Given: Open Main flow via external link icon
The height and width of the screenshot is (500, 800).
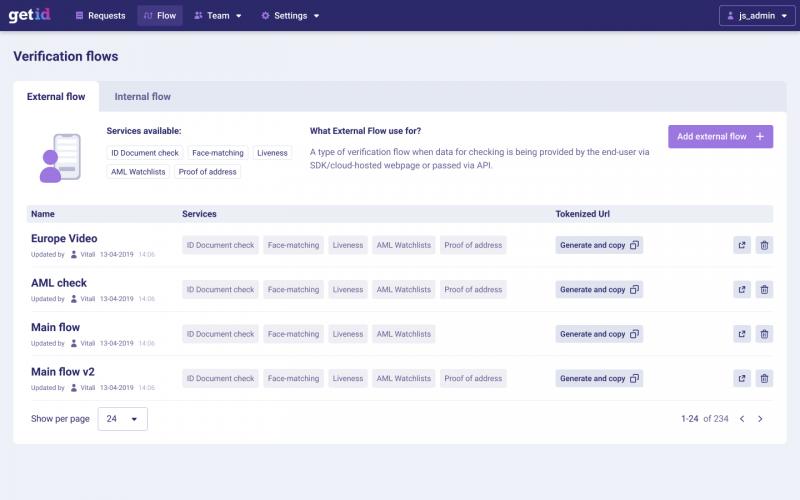Looking at the screenshot, I should point(742,334).
